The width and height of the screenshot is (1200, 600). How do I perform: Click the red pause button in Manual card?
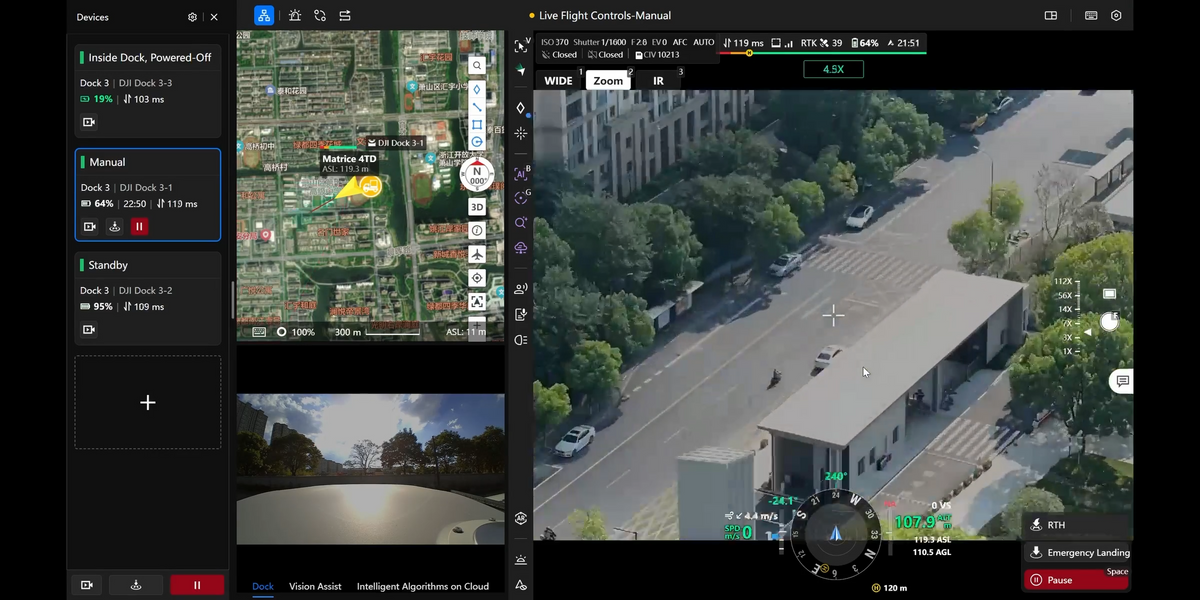click(139, 227)
